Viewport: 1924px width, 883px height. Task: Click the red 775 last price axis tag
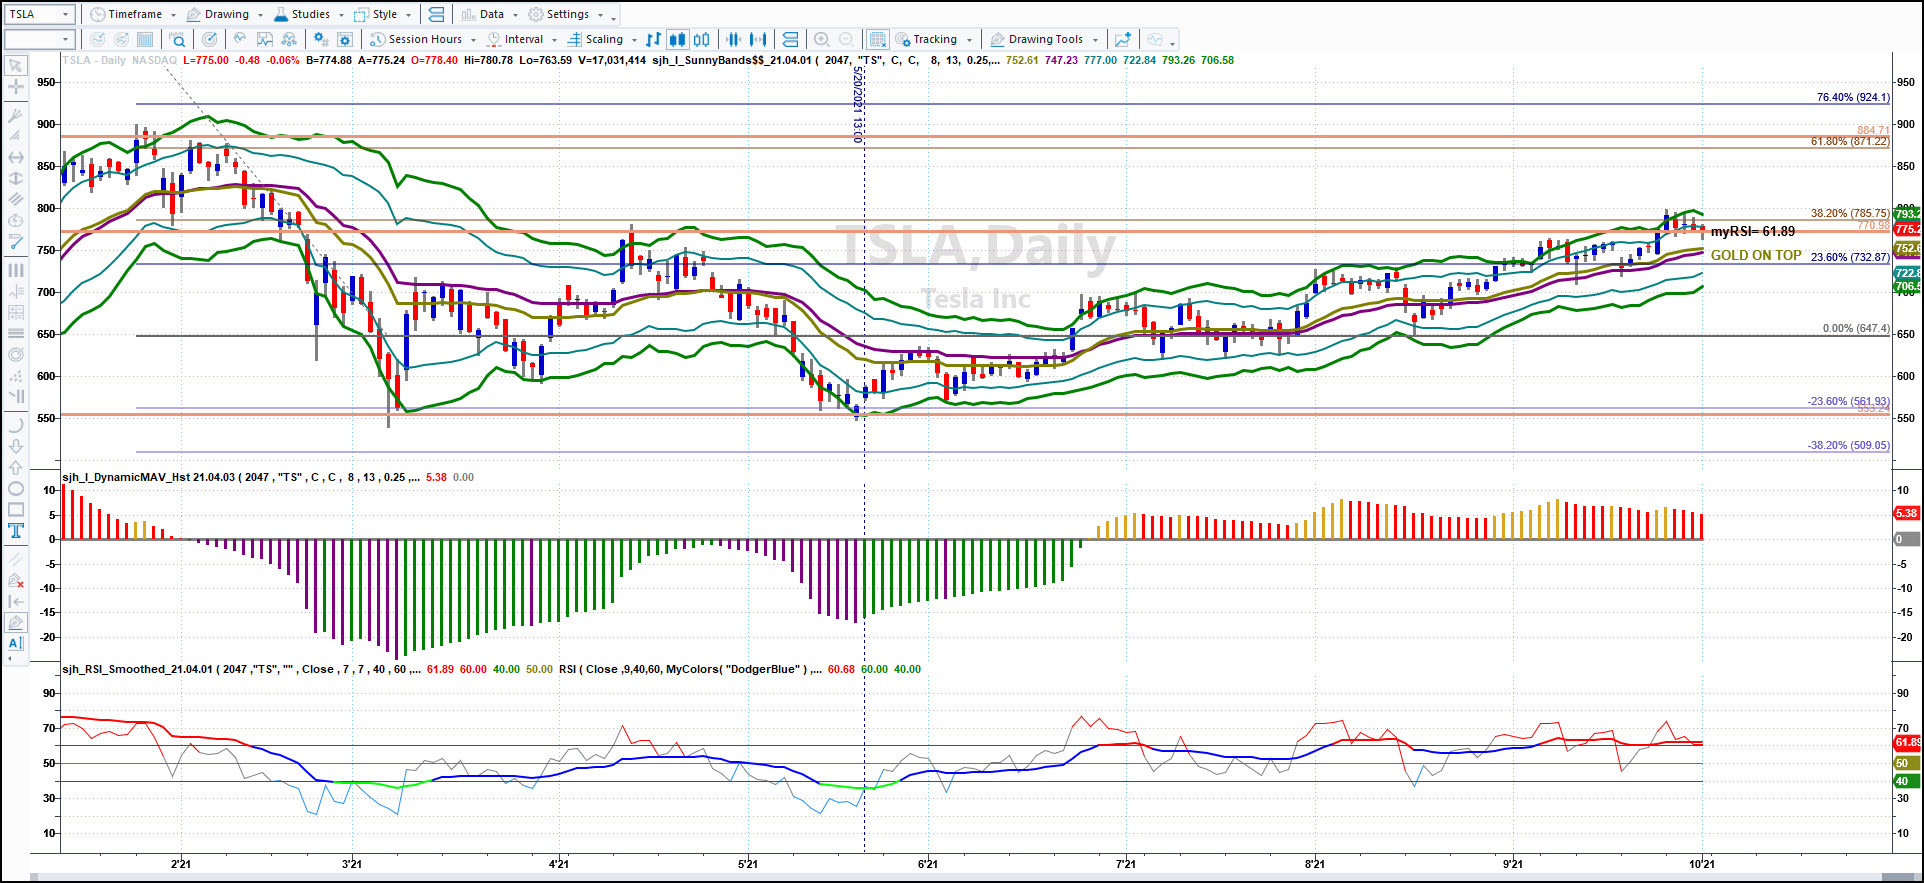1906,229
